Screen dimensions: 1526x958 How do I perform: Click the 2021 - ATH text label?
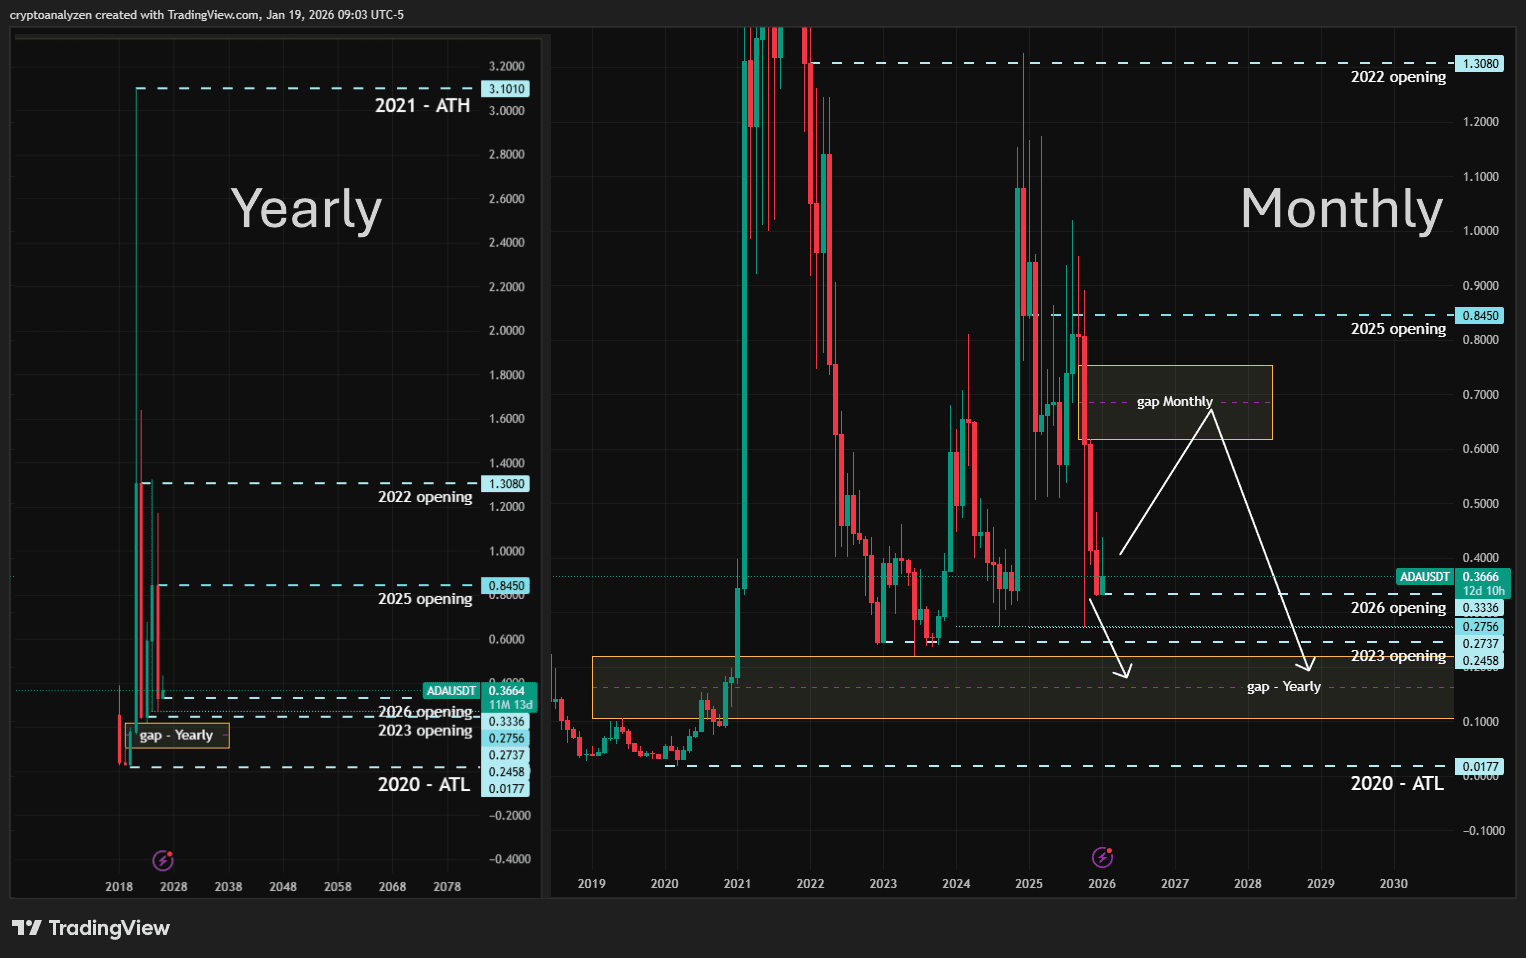(422, 105)
